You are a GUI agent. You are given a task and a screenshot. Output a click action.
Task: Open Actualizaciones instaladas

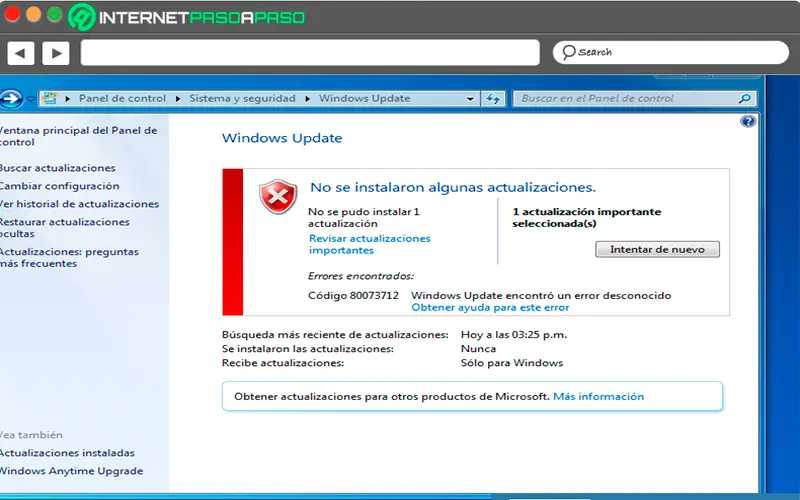coord(67,453)
